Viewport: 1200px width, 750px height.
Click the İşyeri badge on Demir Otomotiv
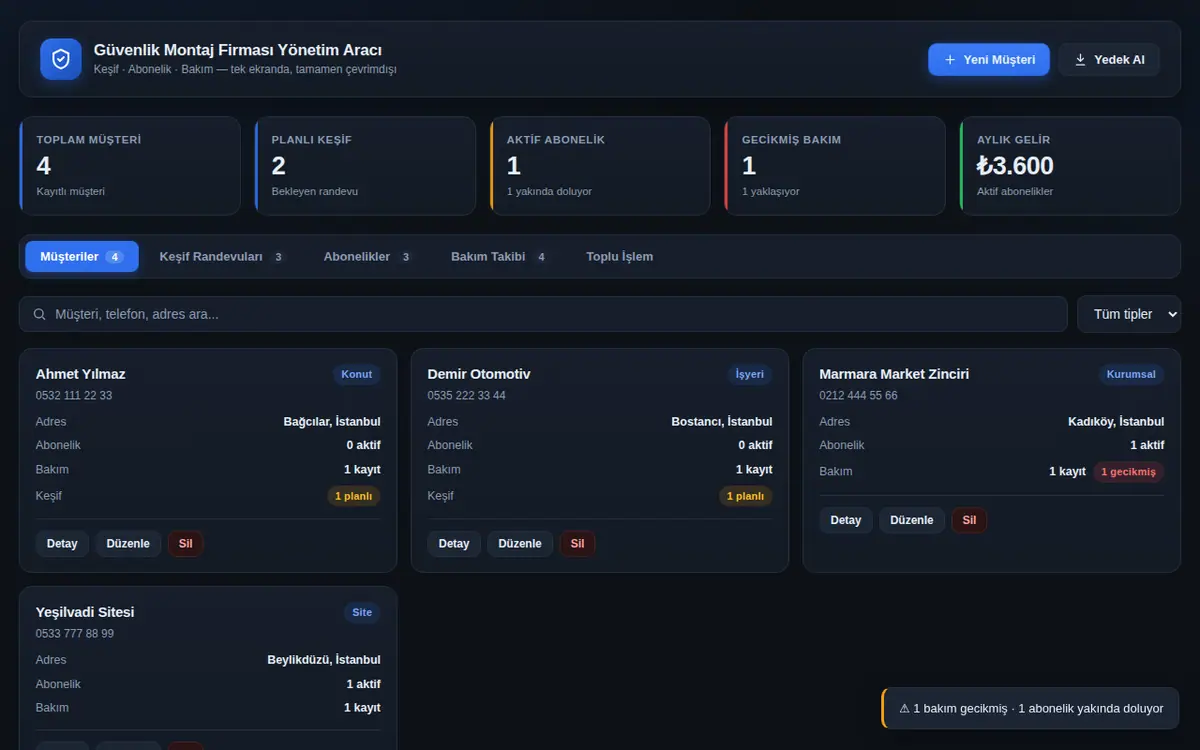pyautogui.click(x=750, y=375)
